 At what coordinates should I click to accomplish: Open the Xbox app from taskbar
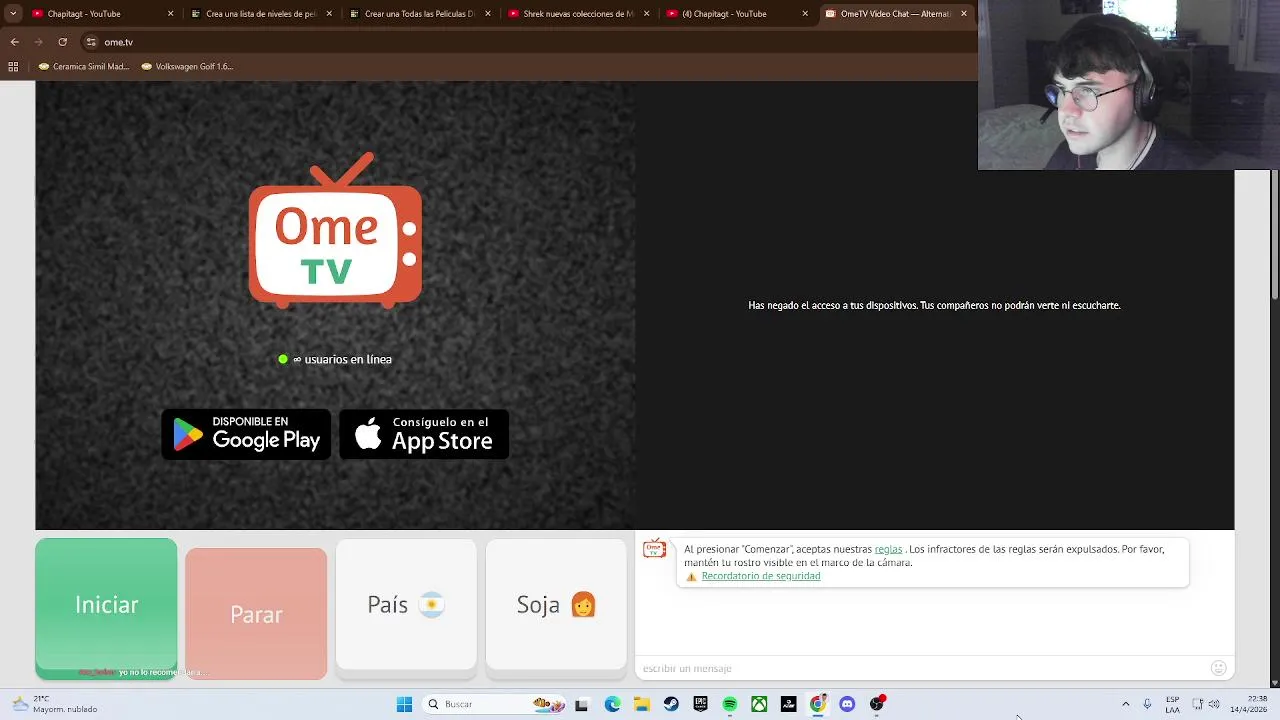760,704
